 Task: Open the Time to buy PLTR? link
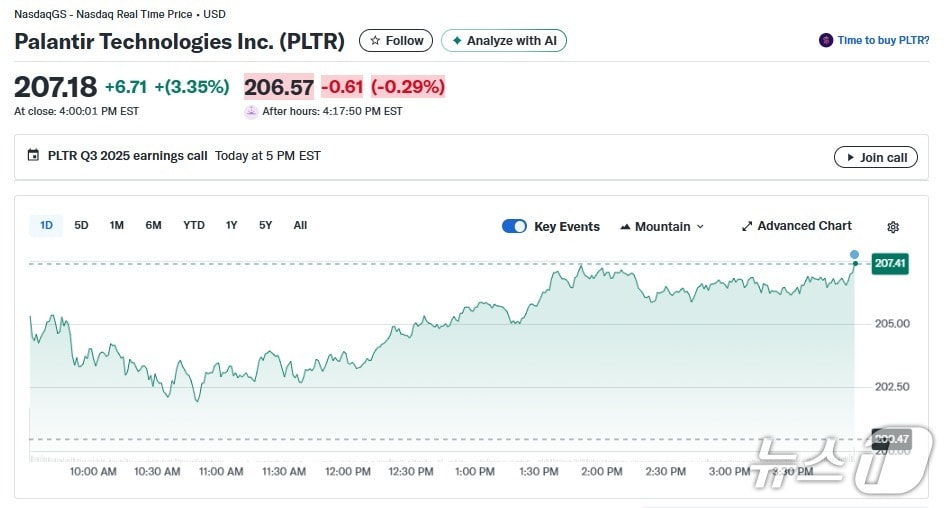click(x=883, y=41)
